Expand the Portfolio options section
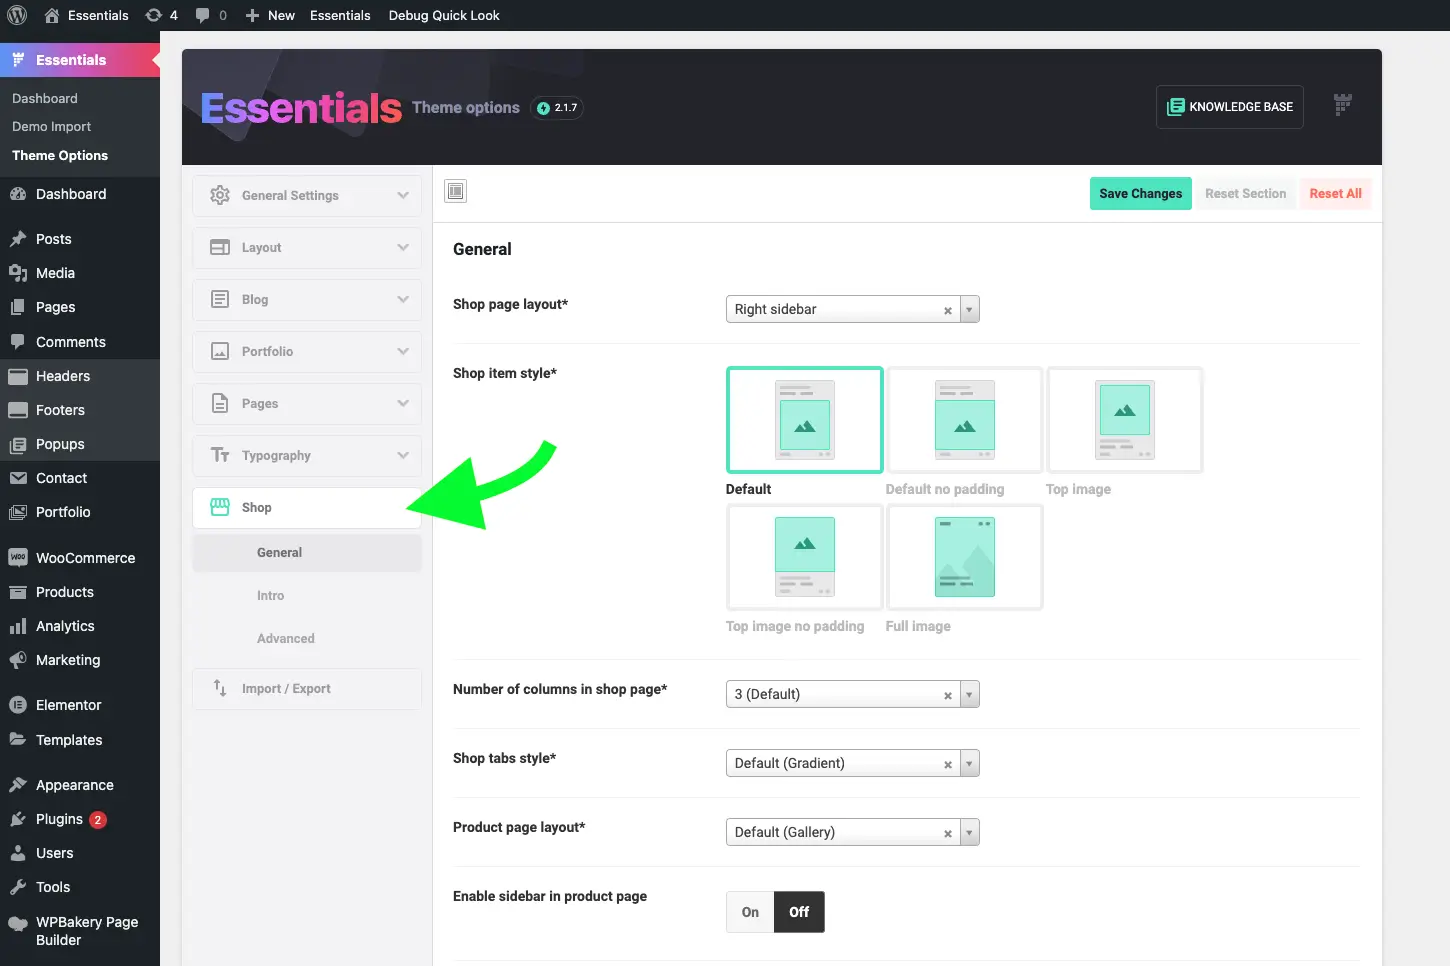1450x966 pixels. coord(307,351)
